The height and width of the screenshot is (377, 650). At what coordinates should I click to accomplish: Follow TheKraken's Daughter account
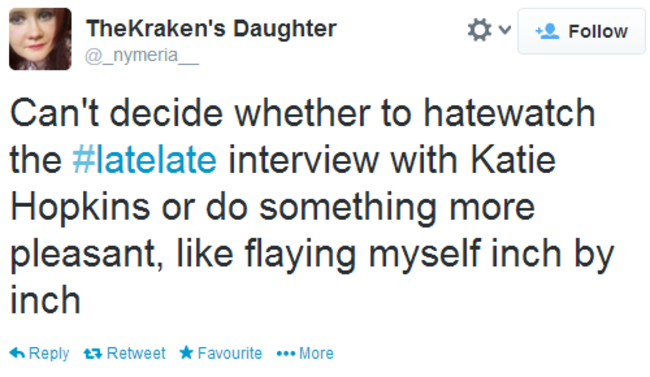point(582,32)
